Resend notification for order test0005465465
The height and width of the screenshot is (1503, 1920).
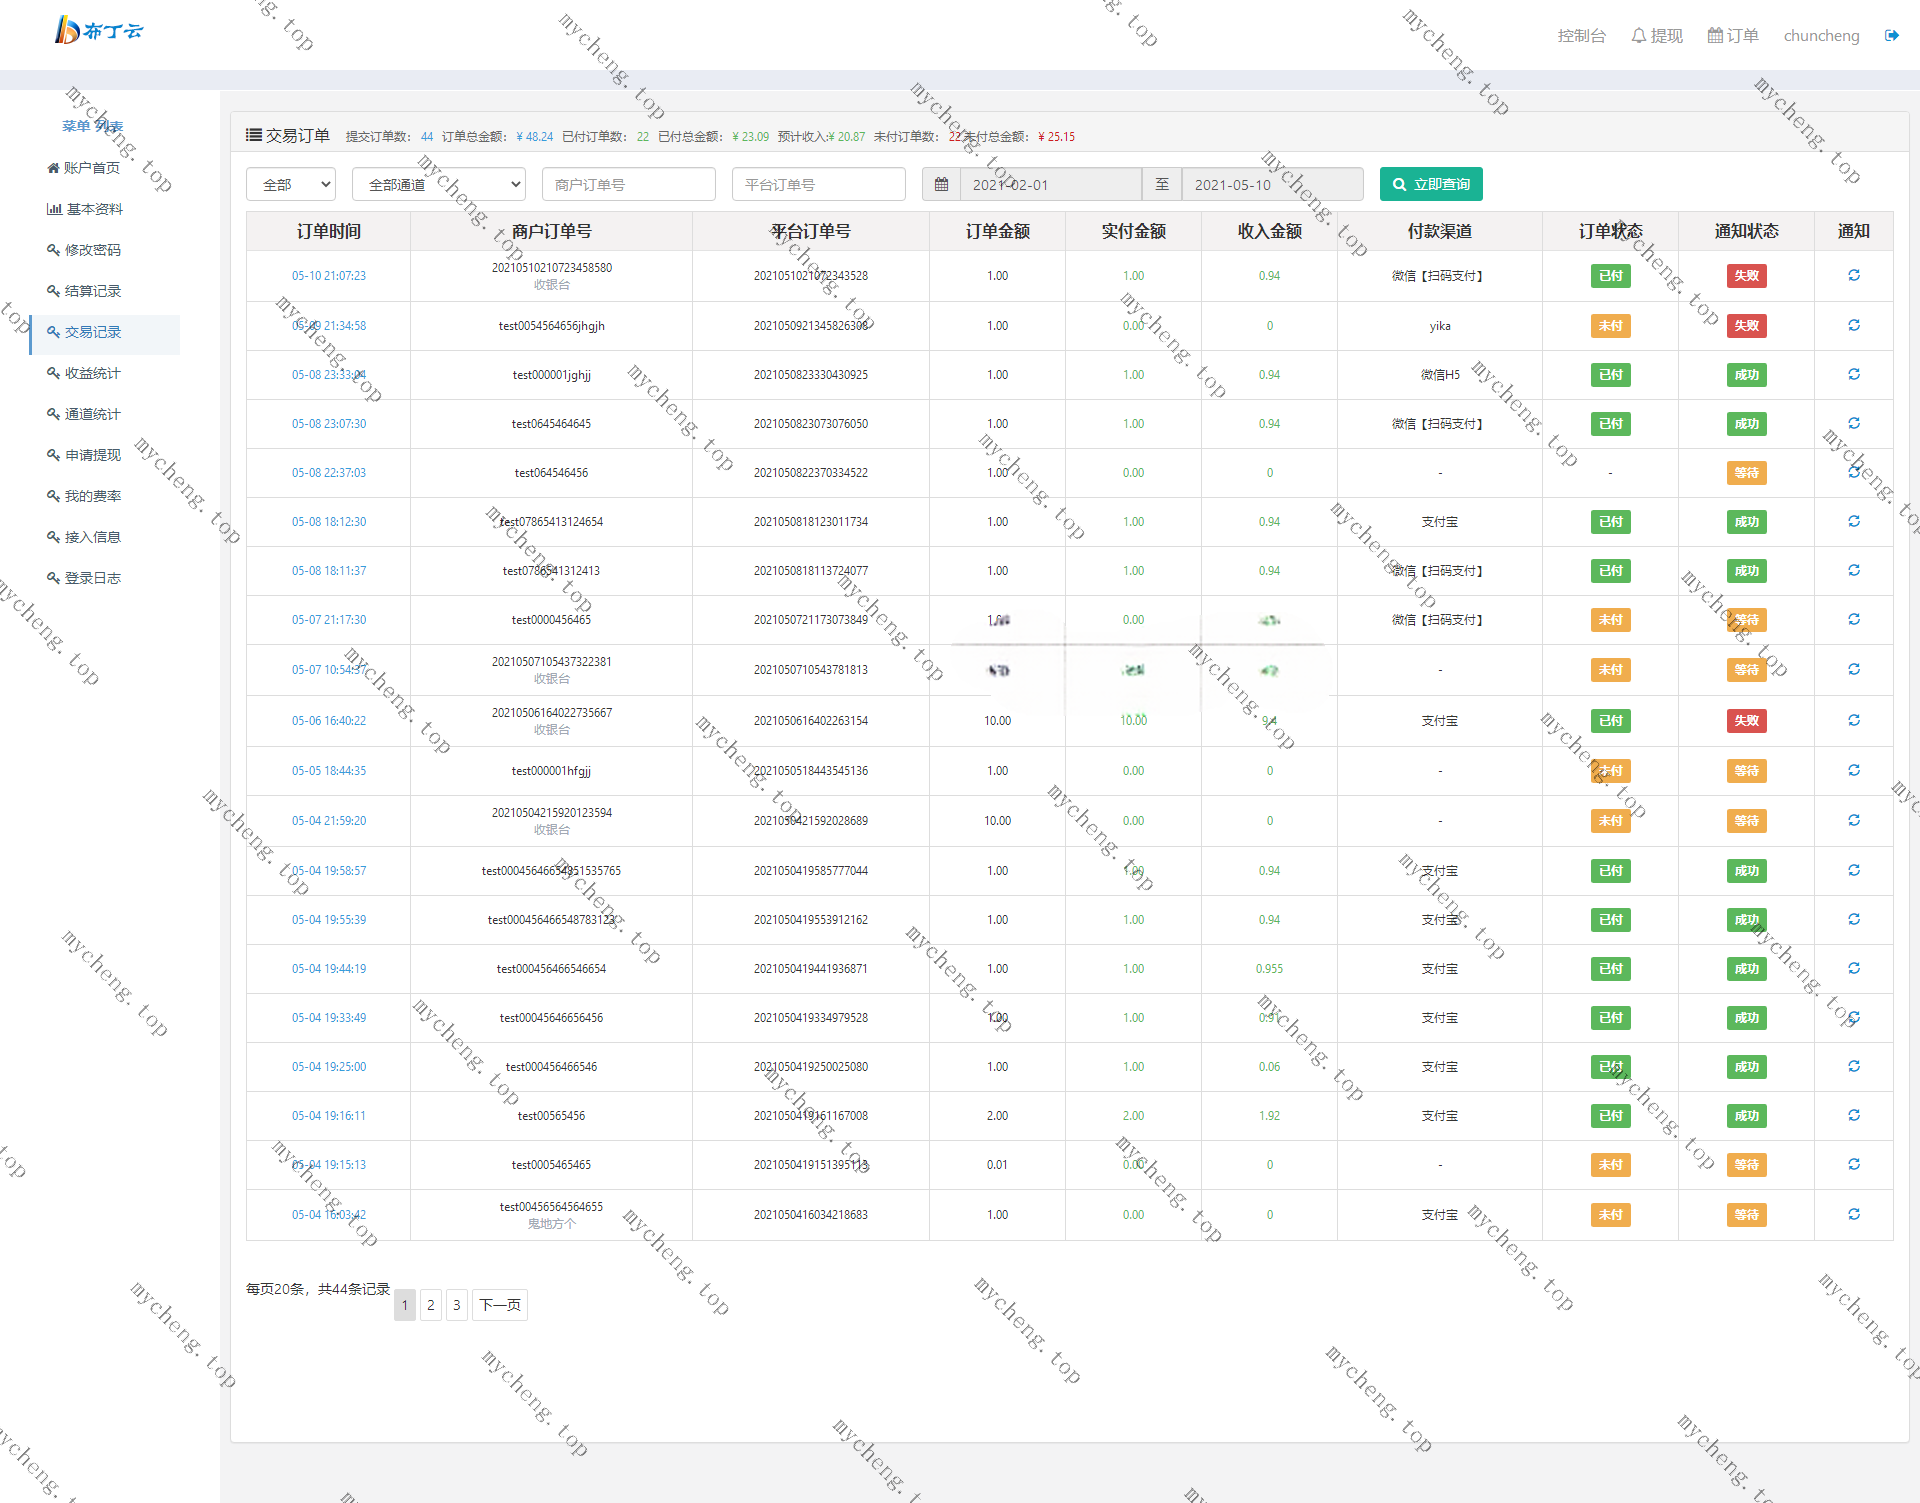[1853, 1164]
